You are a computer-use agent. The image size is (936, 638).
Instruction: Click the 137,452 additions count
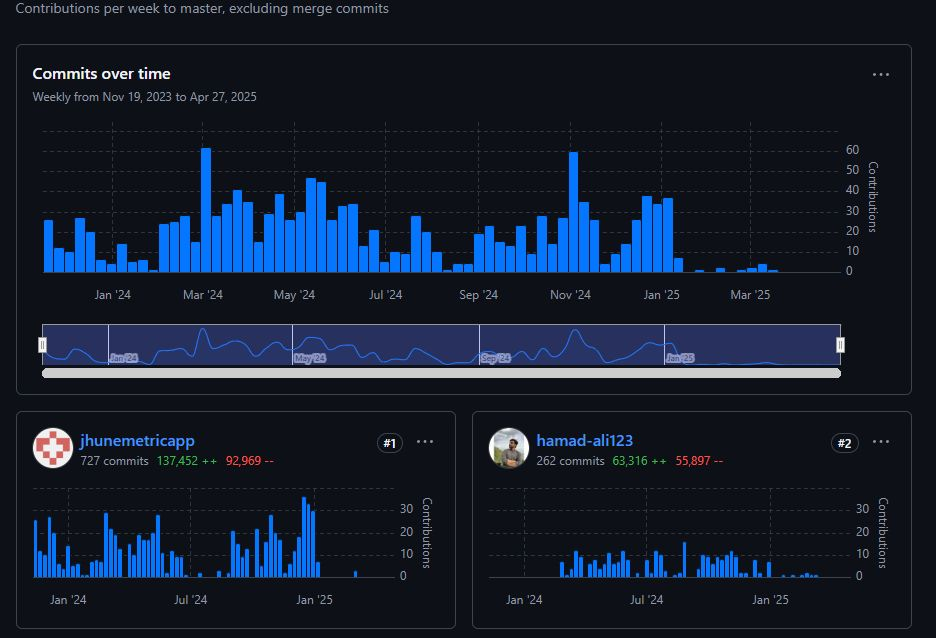click(x=188, y=461)
